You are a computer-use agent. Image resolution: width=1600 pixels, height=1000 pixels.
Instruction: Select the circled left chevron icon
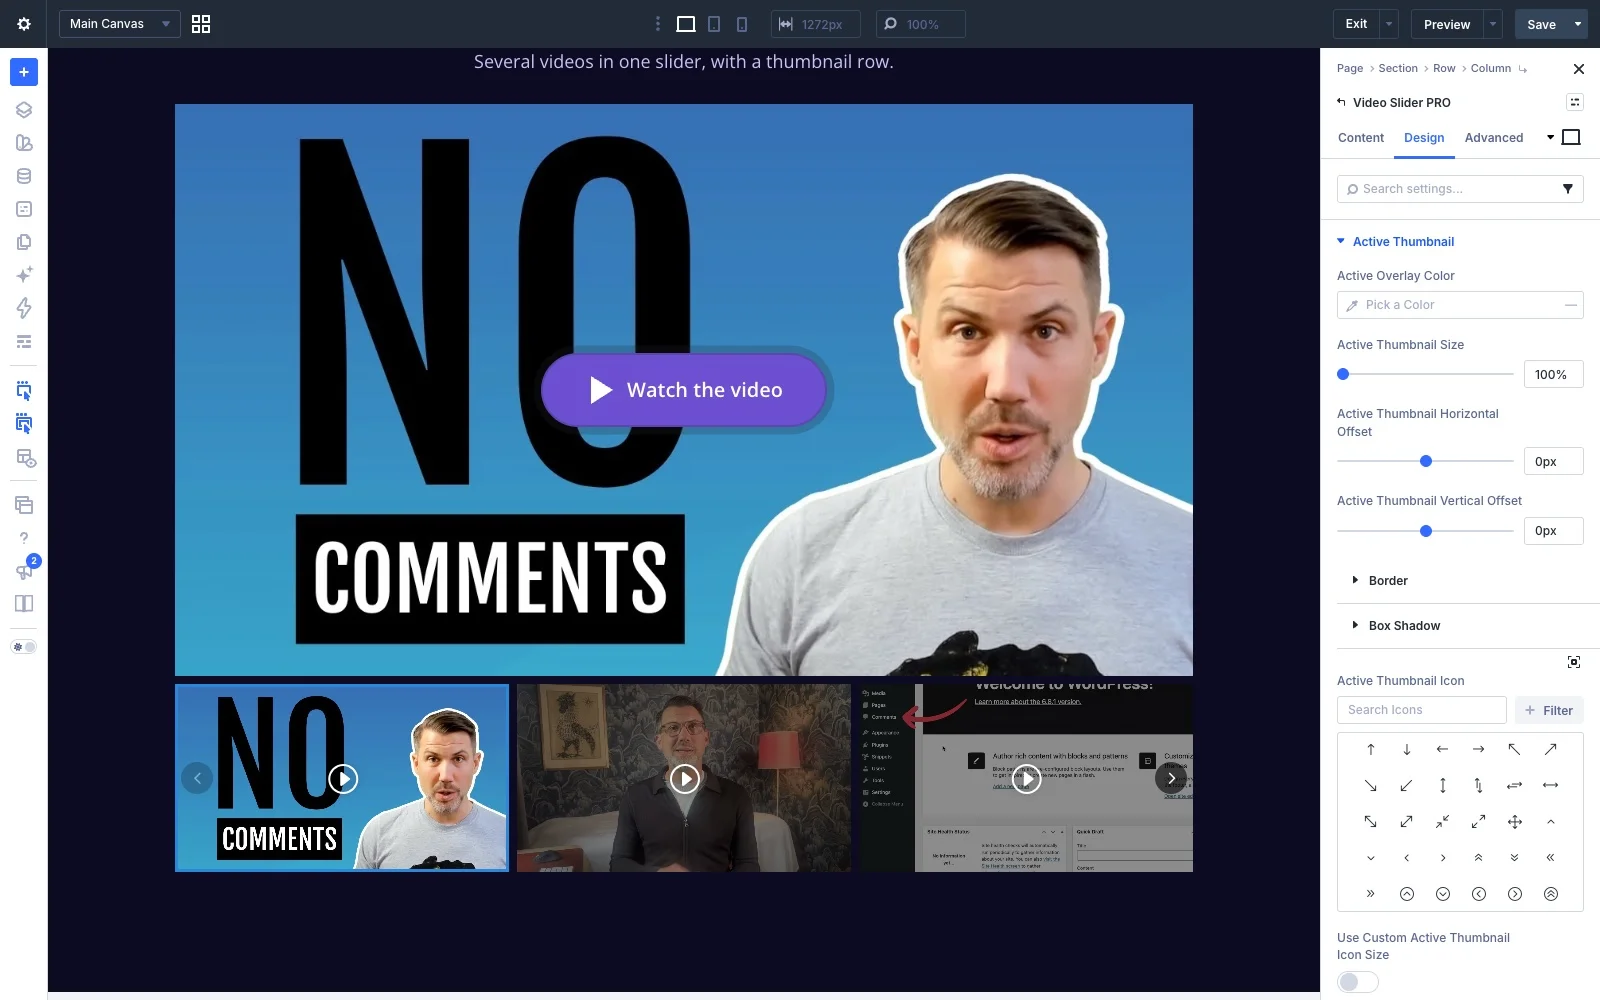pos(1479,894)
